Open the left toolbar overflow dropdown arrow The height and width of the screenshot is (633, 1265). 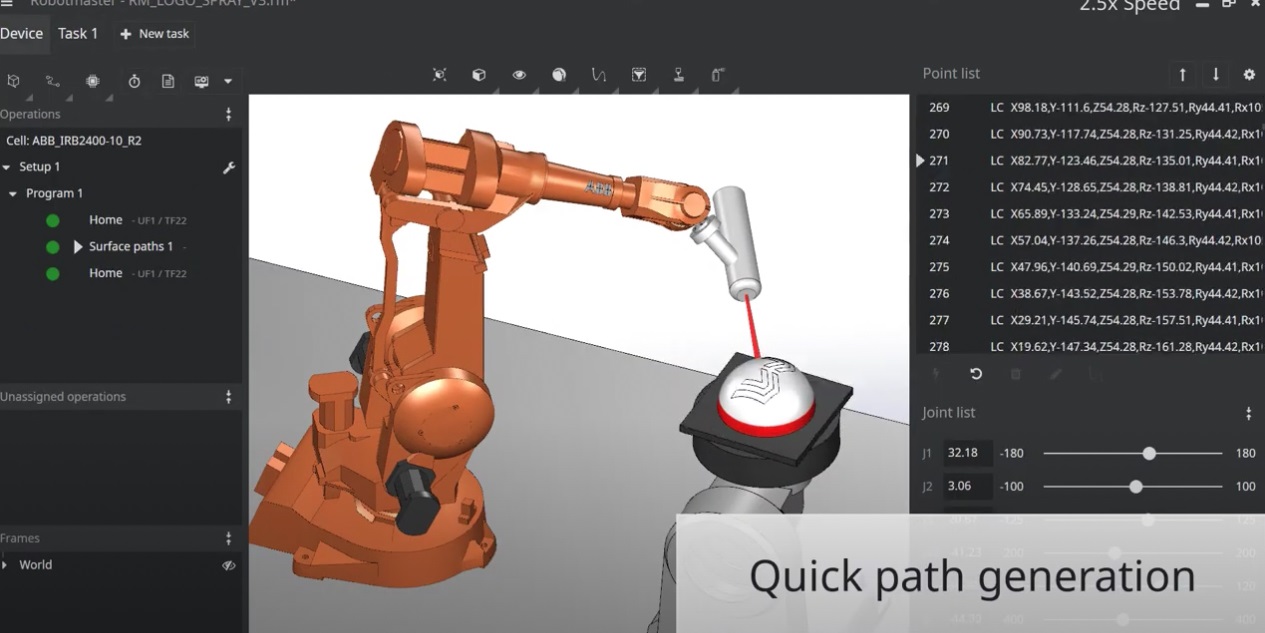(x=228, y=81)
